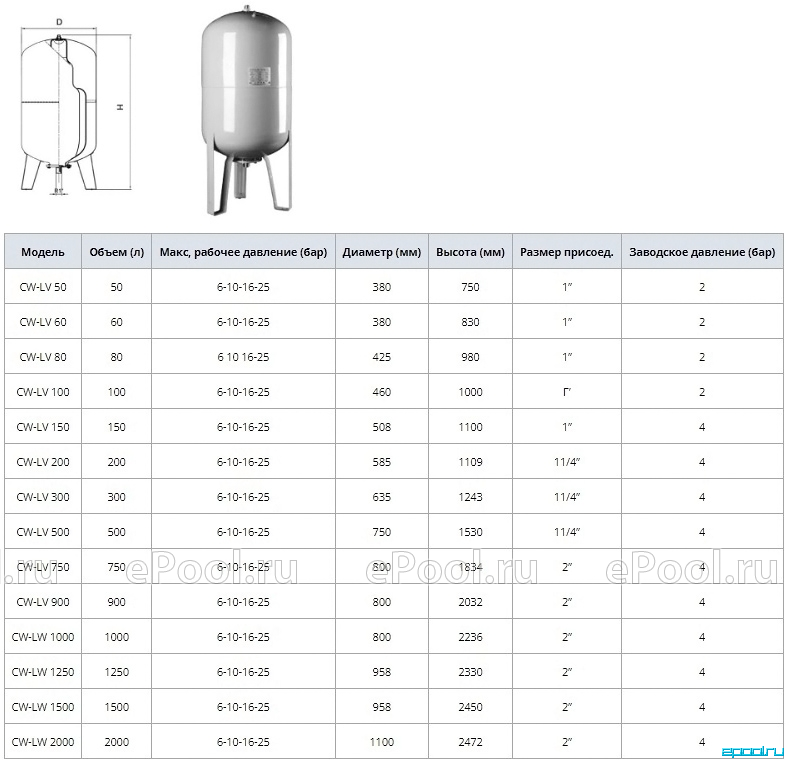Click volume '2000' in CW-LW 2000 row
Image resolution: width=789 pixels, height=764 pixels.
116,742
